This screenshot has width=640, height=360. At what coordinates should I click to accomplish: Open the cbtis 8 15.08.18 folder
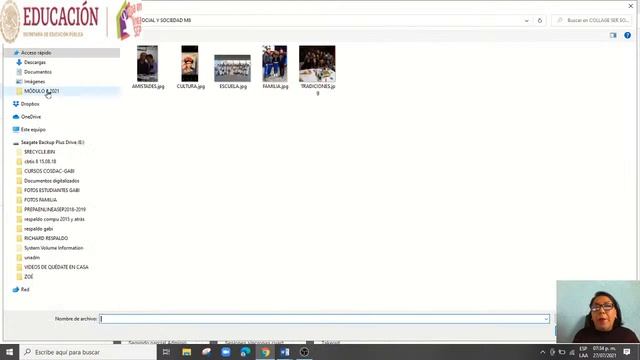coord(40,162)
